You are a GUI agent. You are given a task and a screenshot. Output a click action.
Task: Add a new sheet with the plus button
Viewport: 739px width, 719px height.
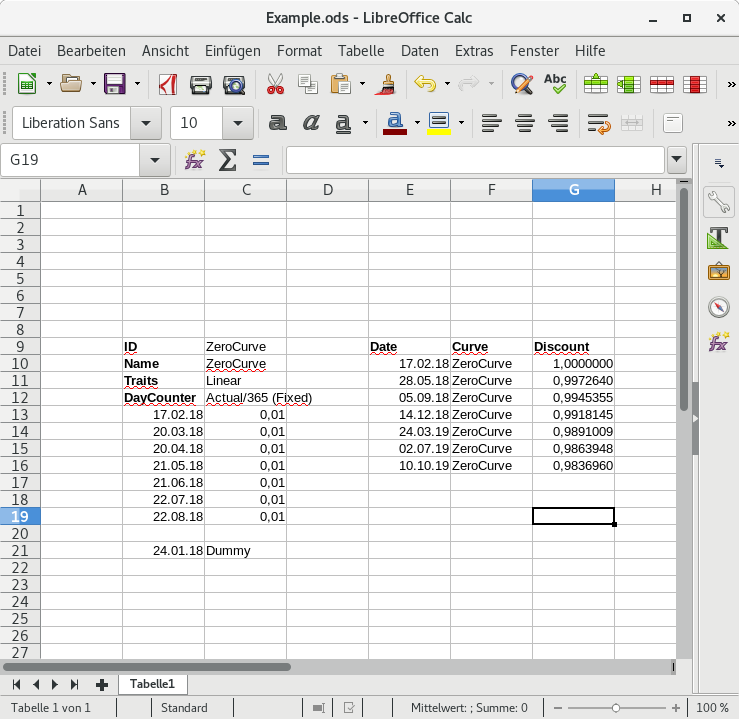[x=102, y=685]
